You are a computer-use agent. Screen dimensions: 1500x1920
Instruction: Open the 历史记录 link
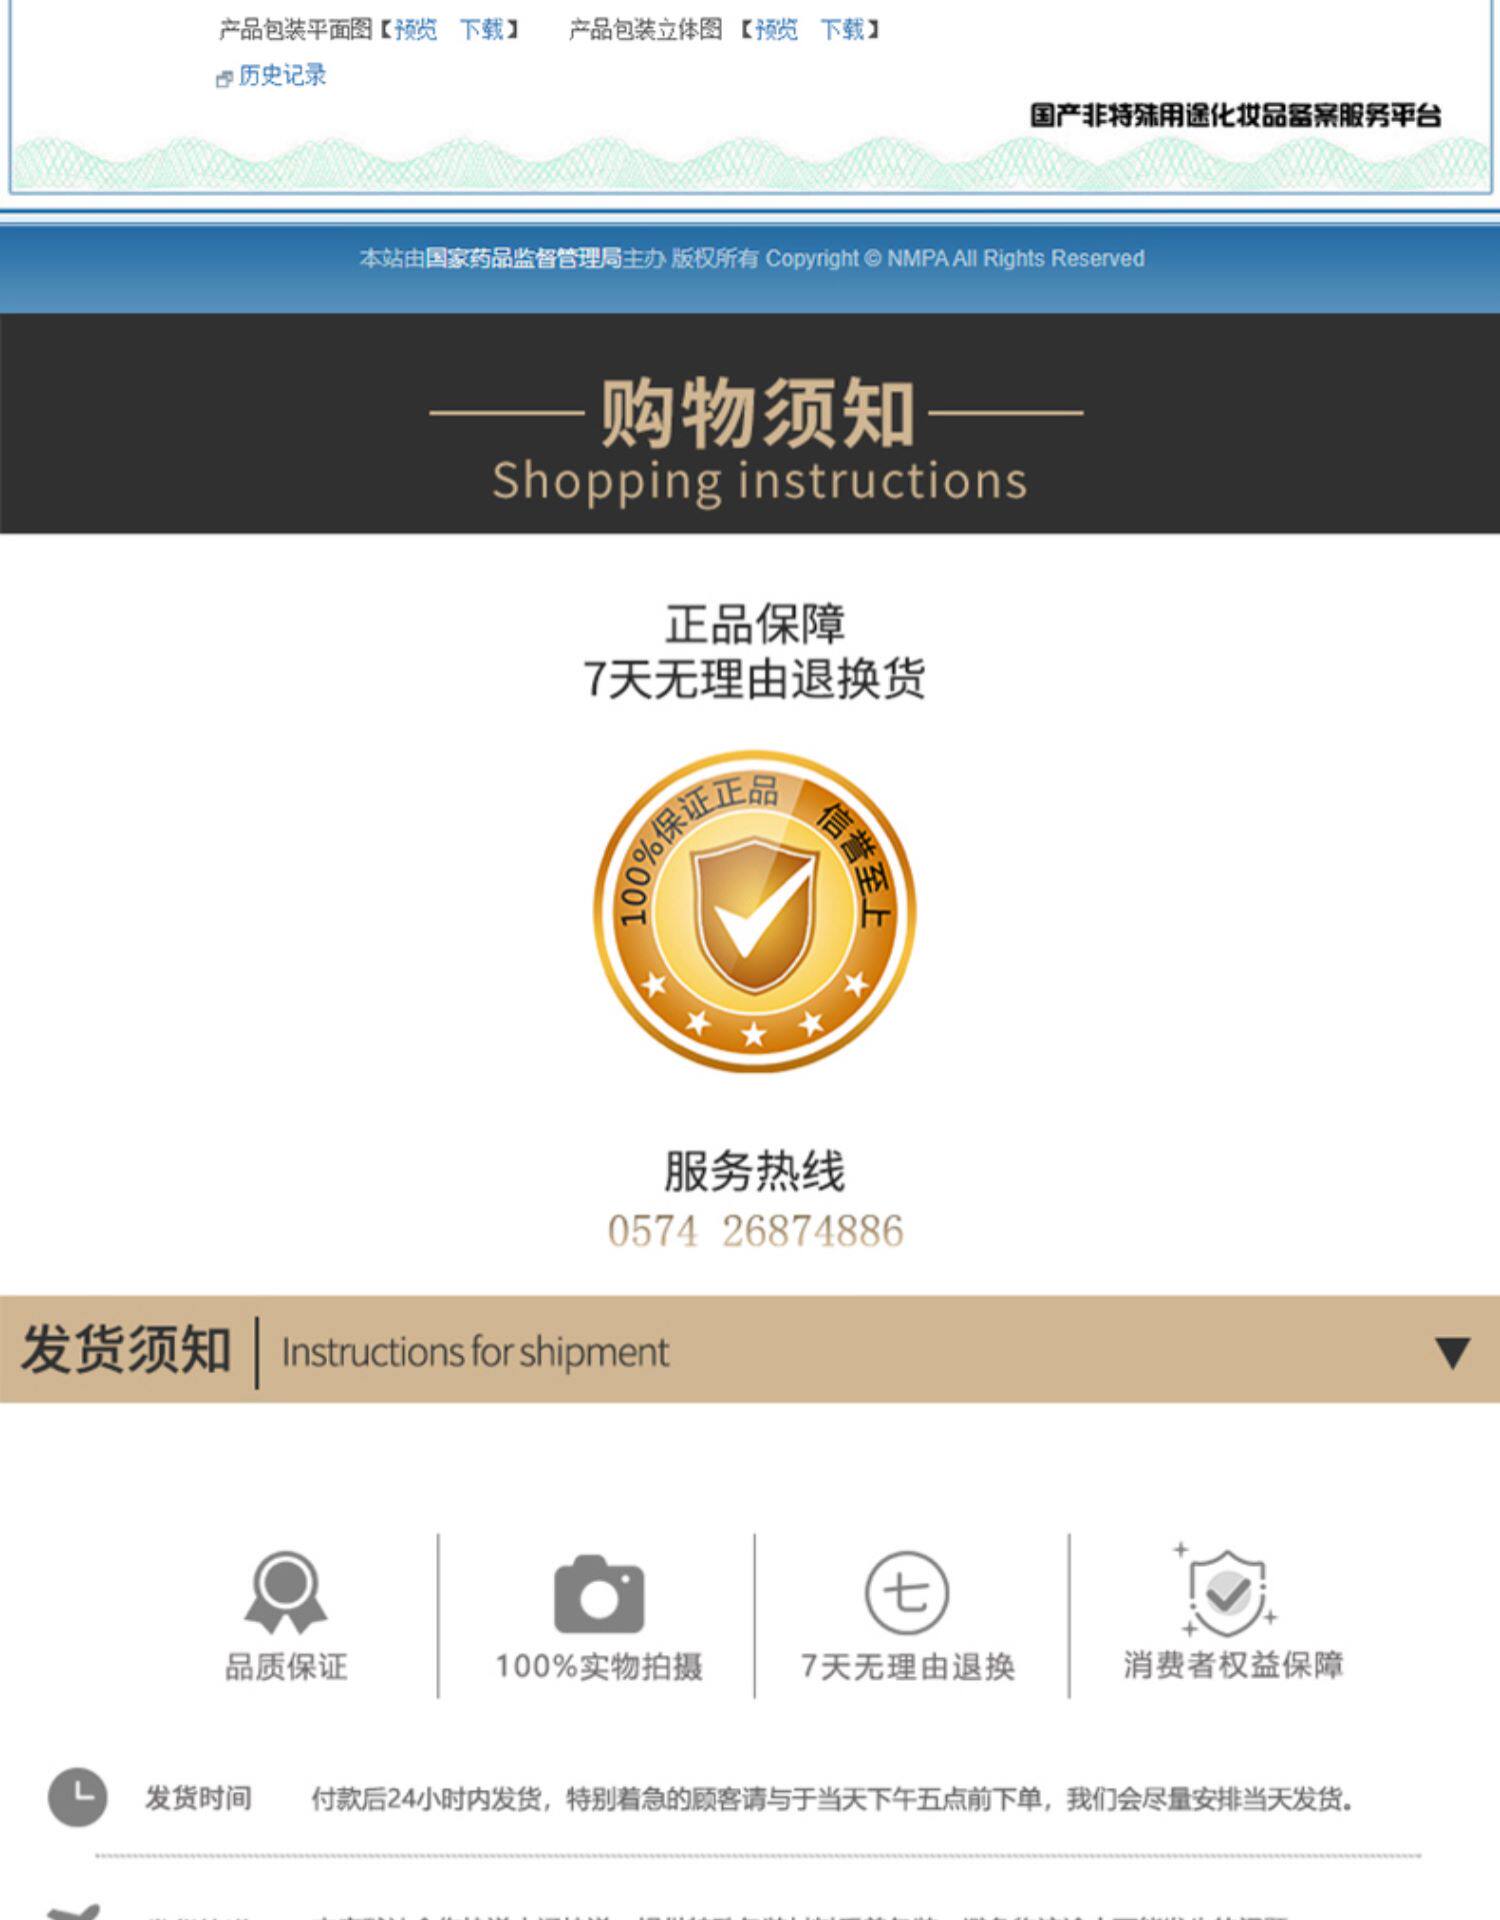[x=283, y=76]
